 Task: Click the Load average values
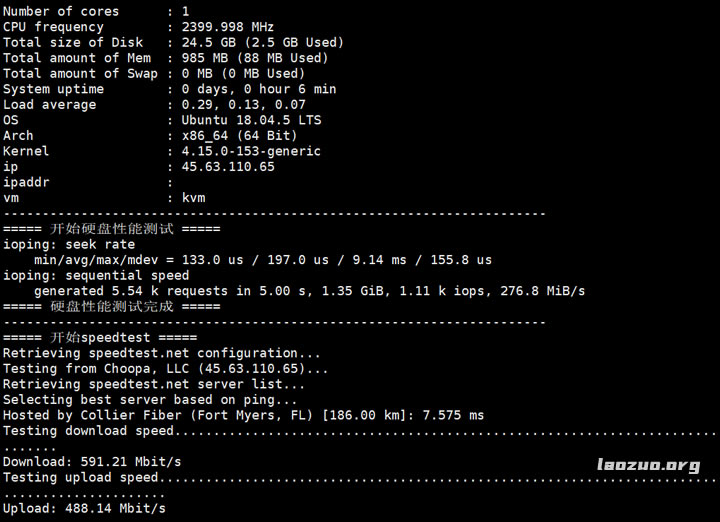tap(243, 105)
